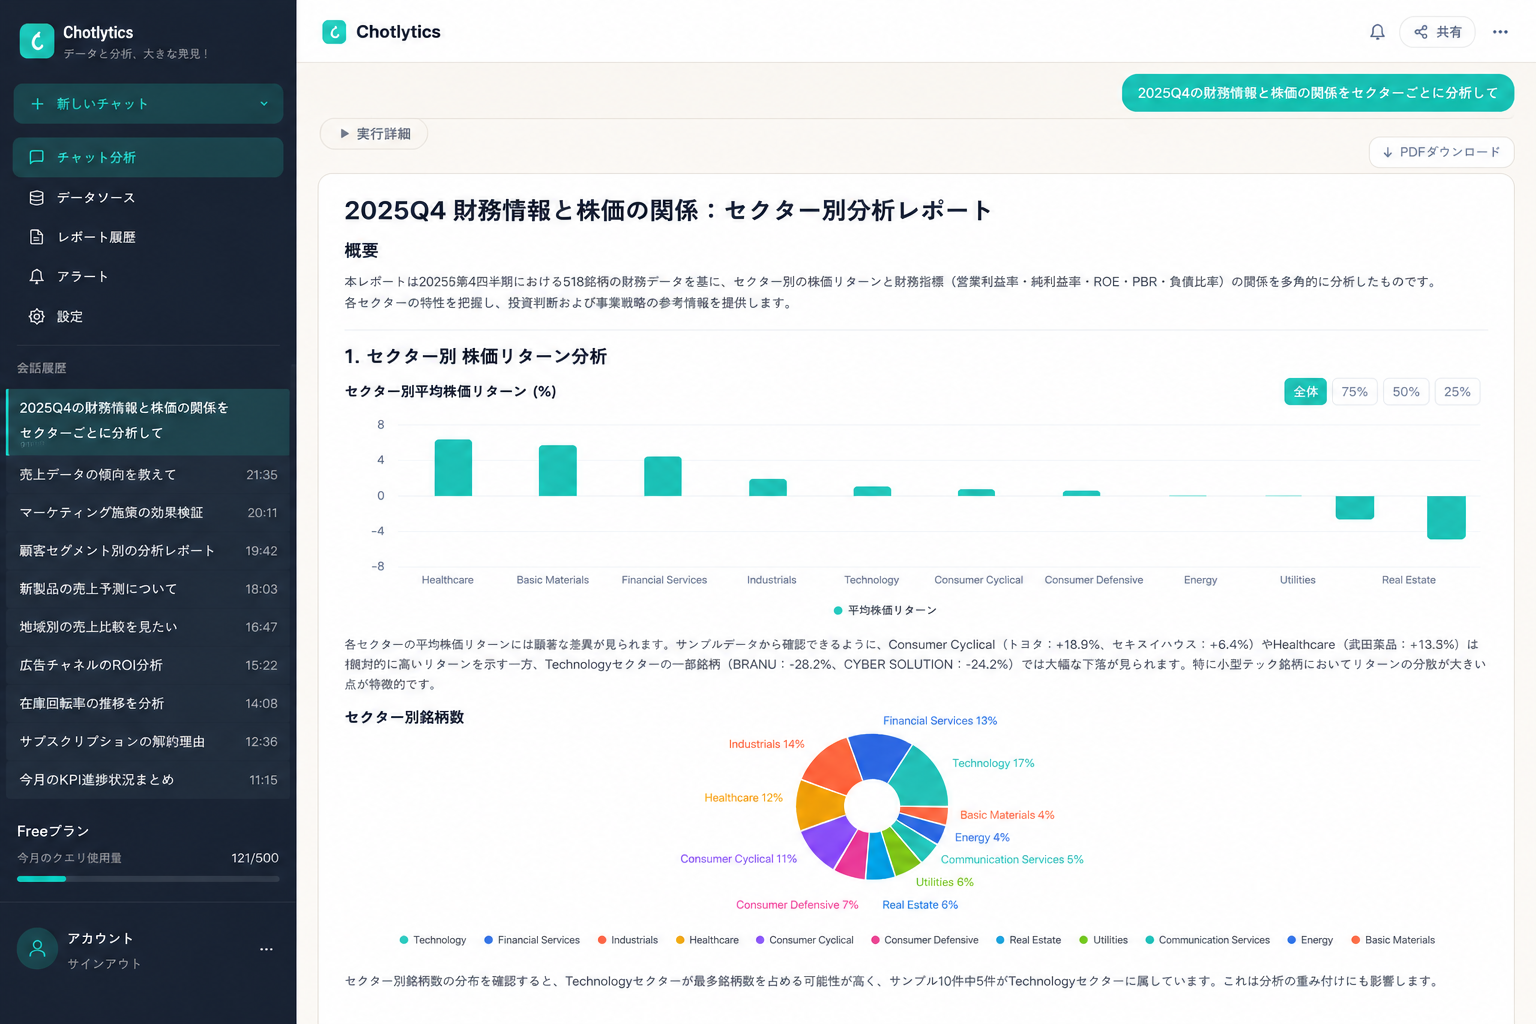Toggle the Utilities pie legend item
The height and width of the screenshot is (1024, 1536).
click(1103, 940)
